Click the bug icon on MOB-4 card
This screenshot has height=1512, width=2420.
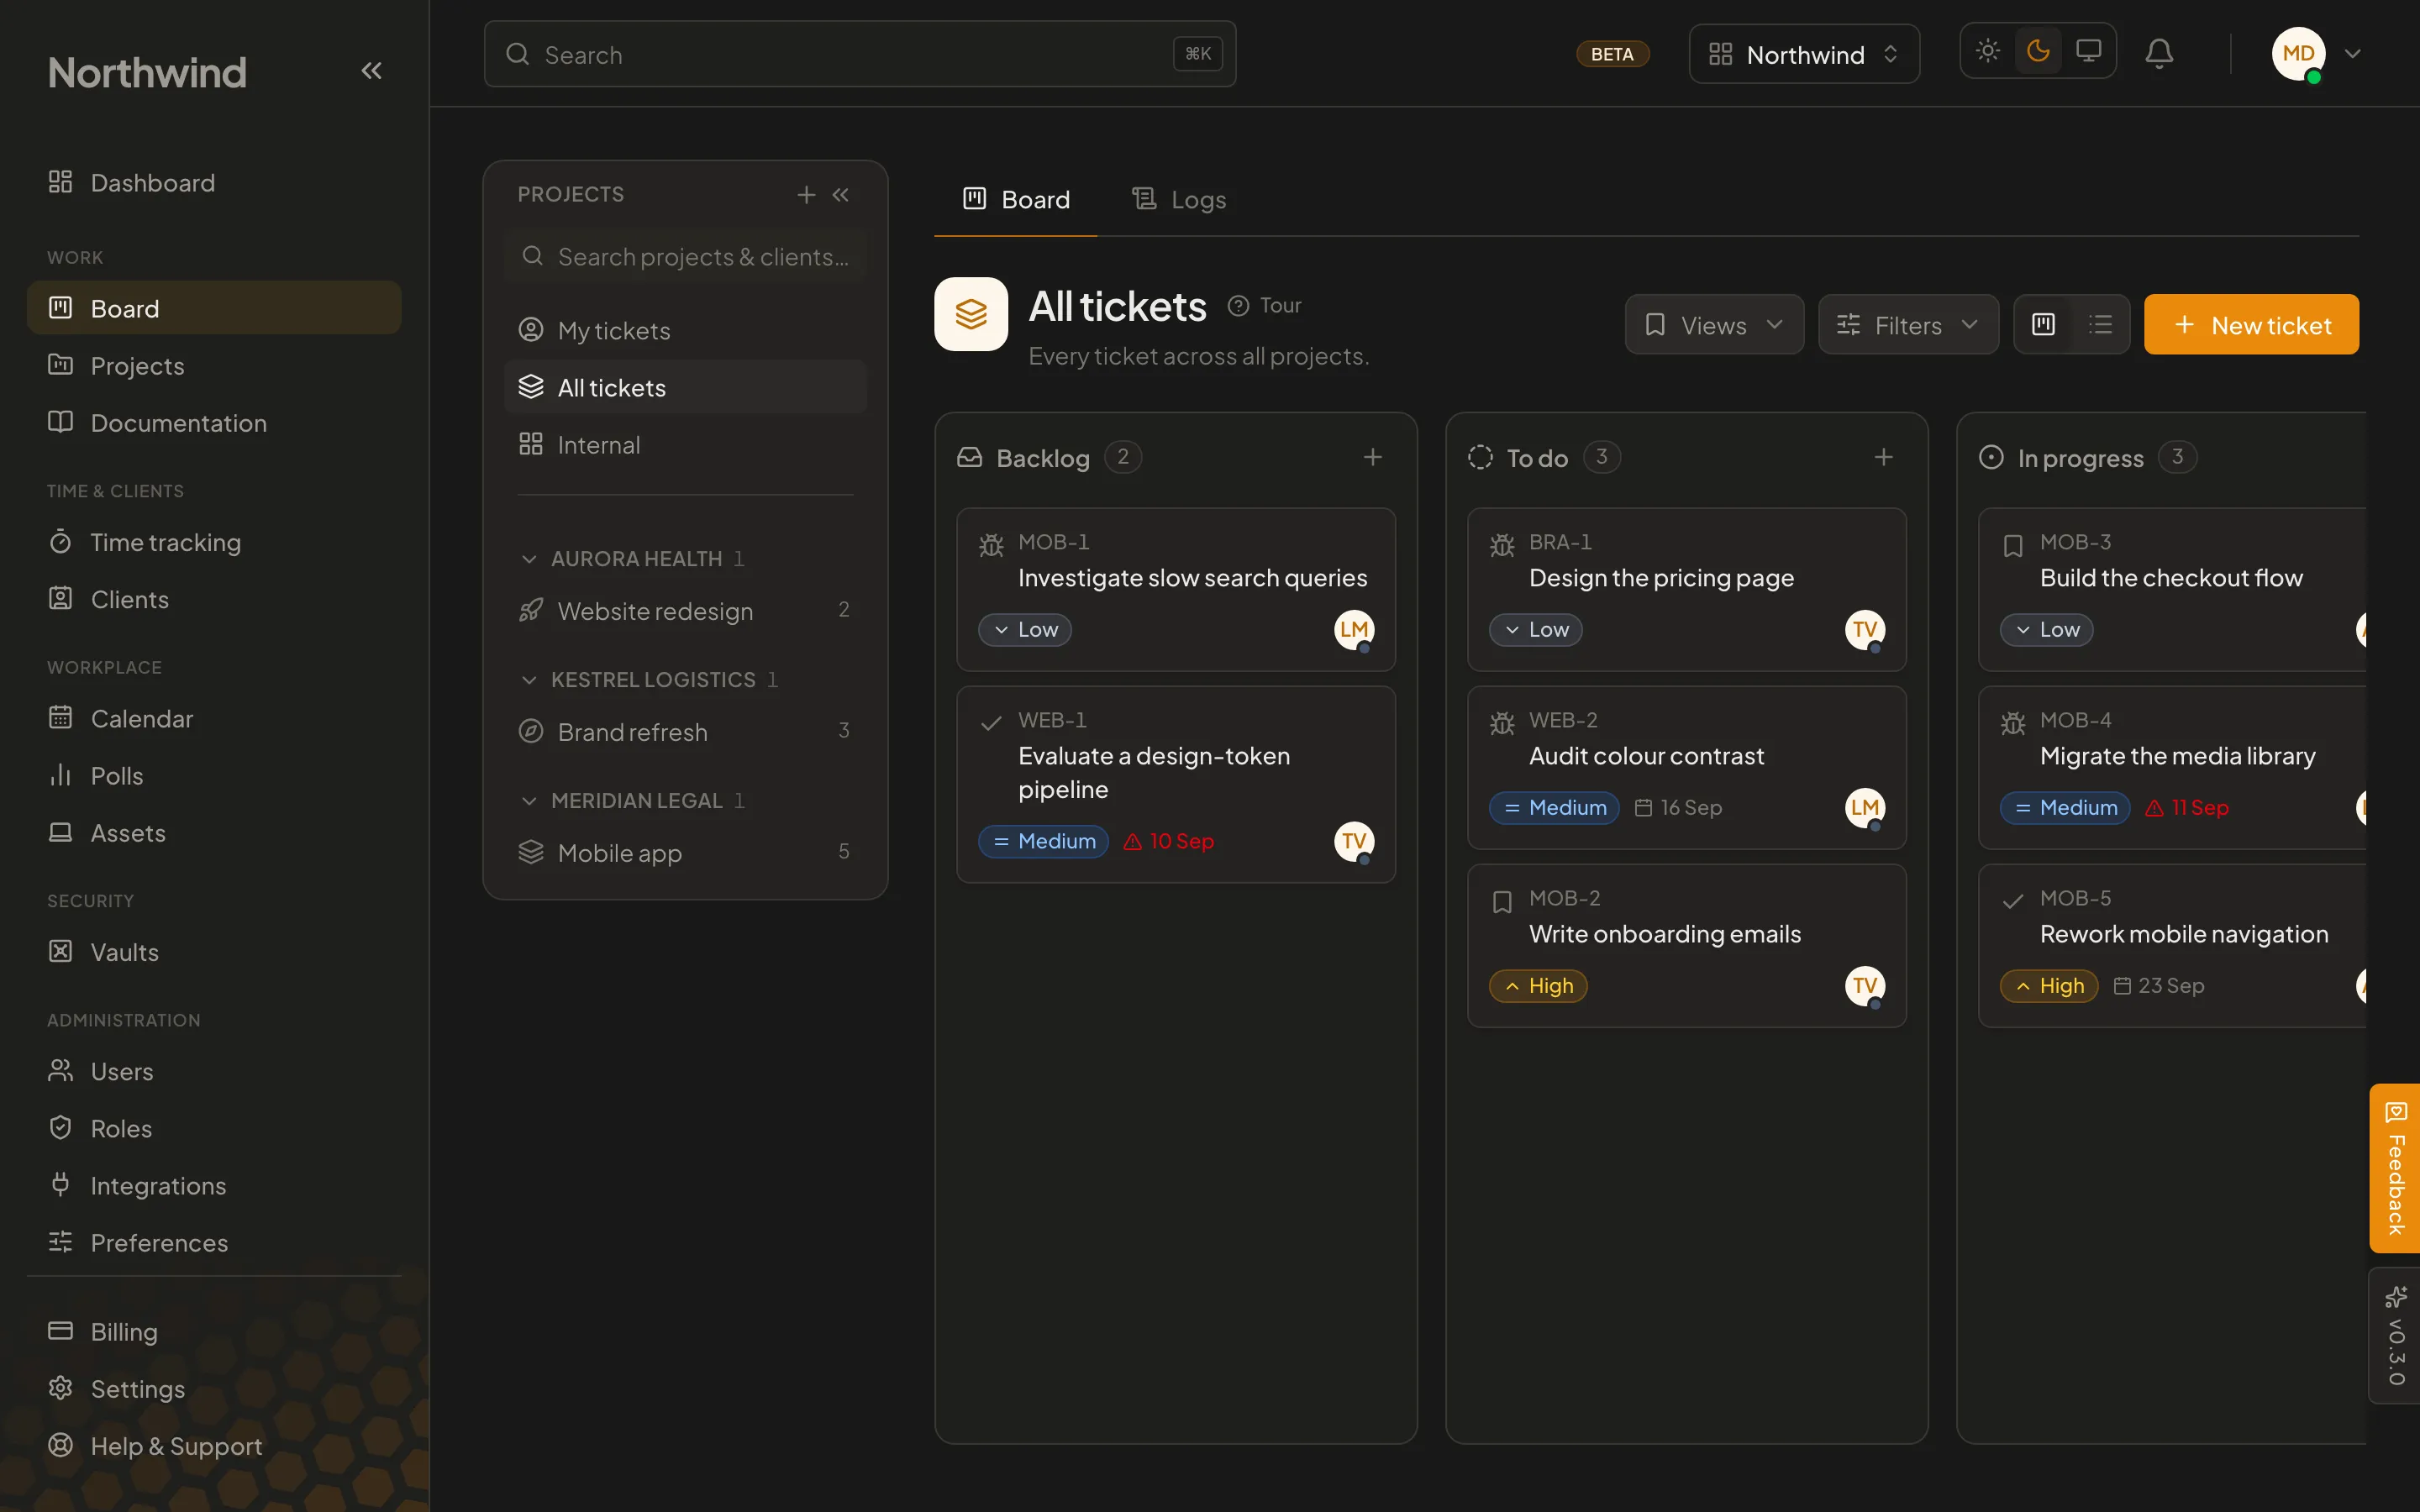2013,723
